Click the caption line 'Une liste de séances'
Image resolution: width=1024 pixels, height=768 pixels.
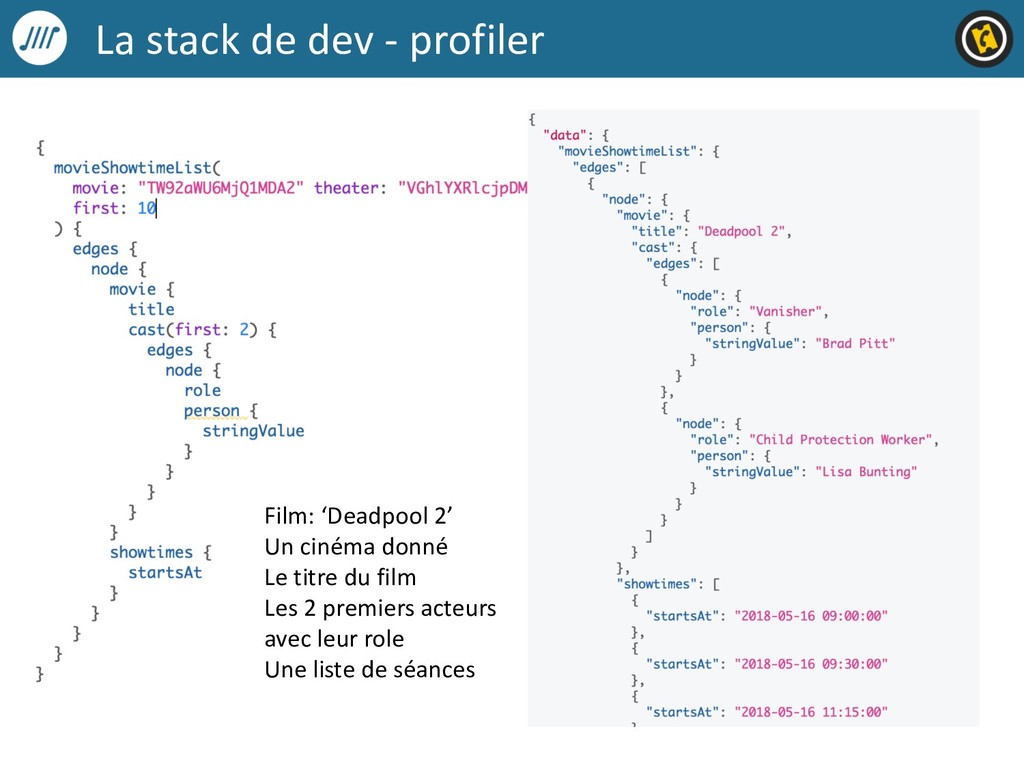370,669
